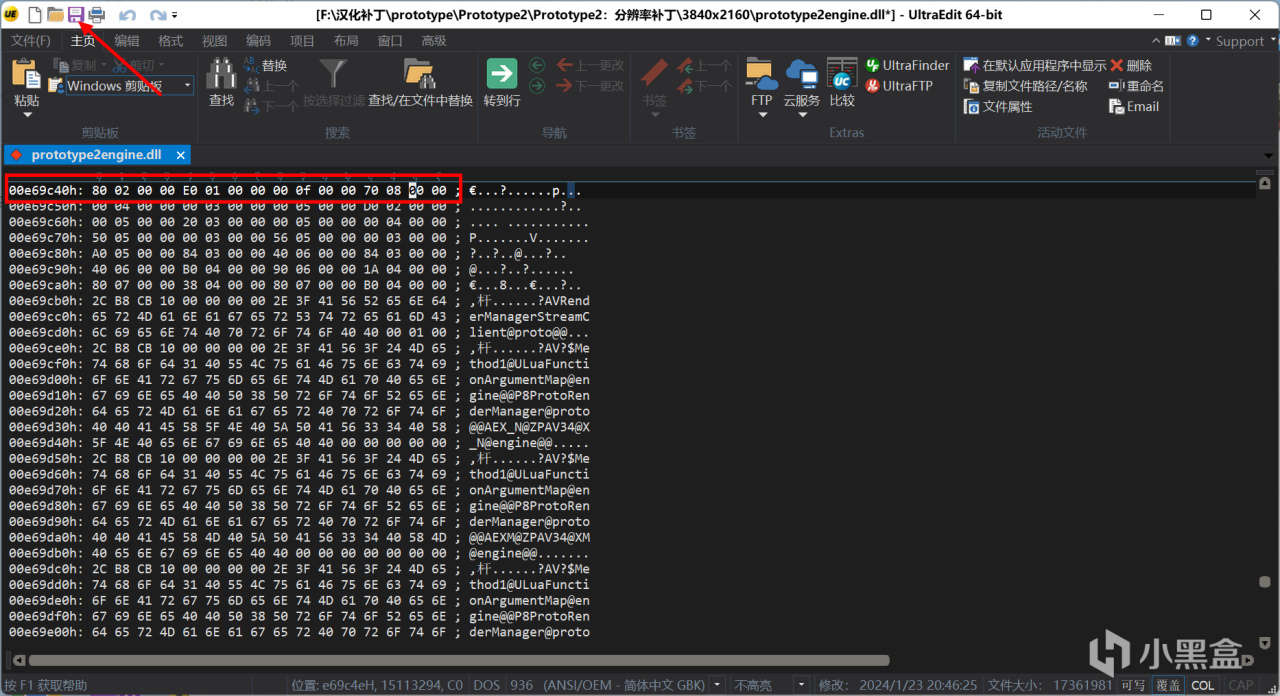Viewport: 1280px width, 696px height.
Task: Click the vertical scrollbar up arrow
Action: pyautogui.click(x=1265, y=184)
